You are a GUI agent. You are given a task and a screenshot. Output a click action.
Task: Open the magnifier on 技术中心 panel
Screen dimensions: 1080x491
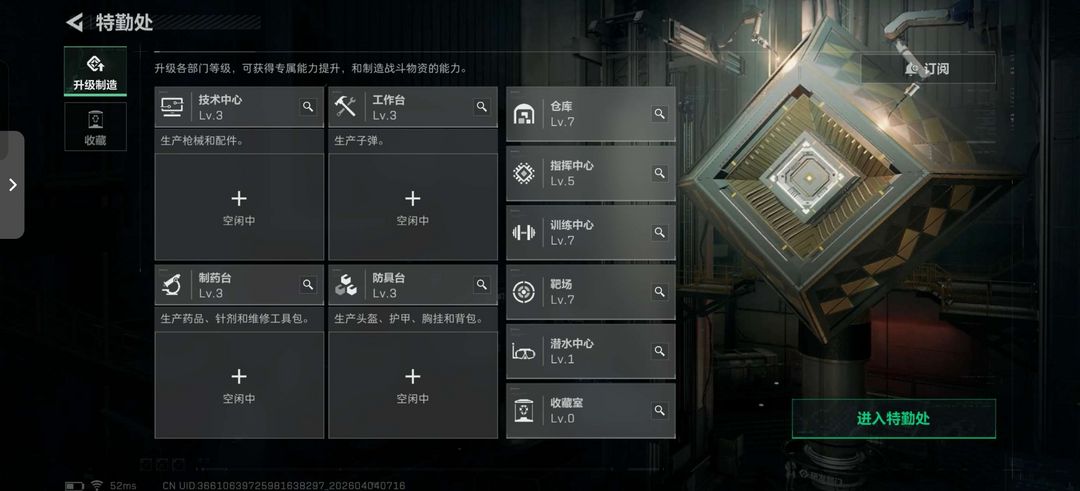tap(308, 107)
